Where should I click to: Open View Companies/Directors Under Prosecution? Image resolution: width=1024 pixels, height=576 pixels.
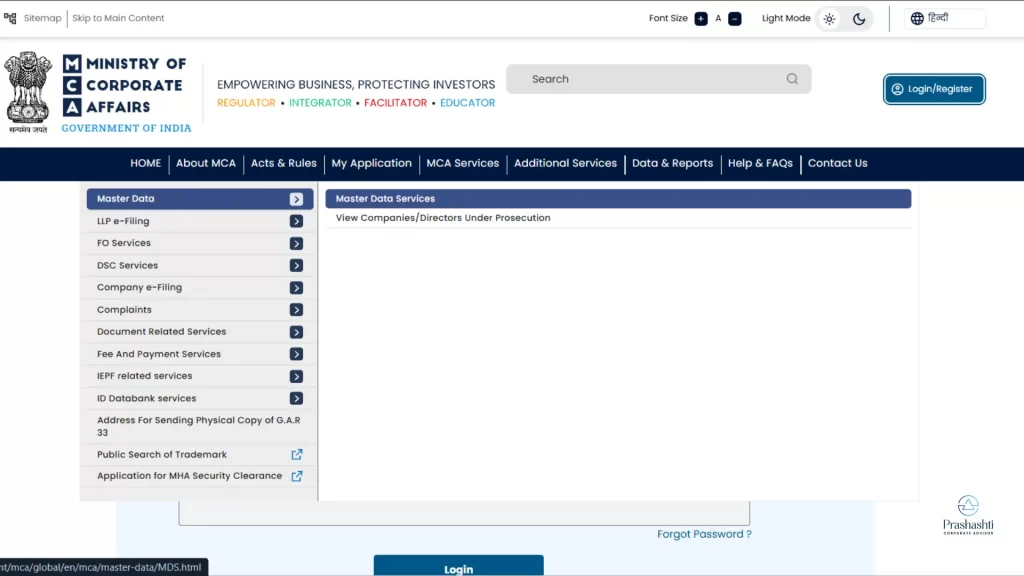tap(443, 218)
